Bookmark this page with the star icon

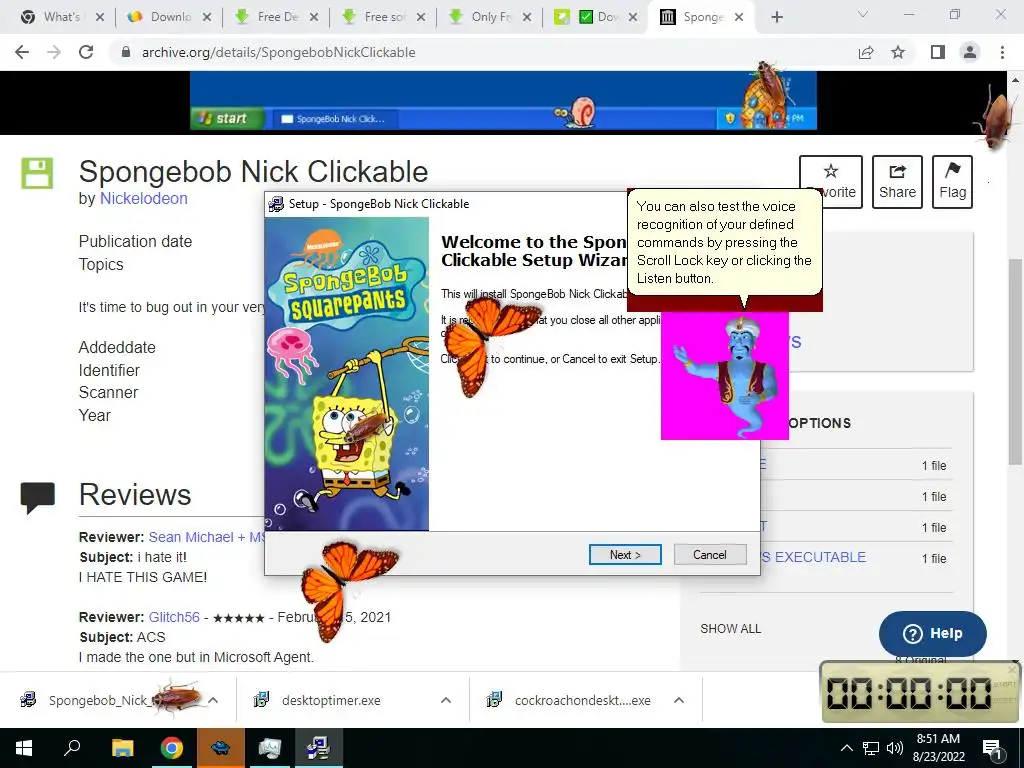coord(898,52)
